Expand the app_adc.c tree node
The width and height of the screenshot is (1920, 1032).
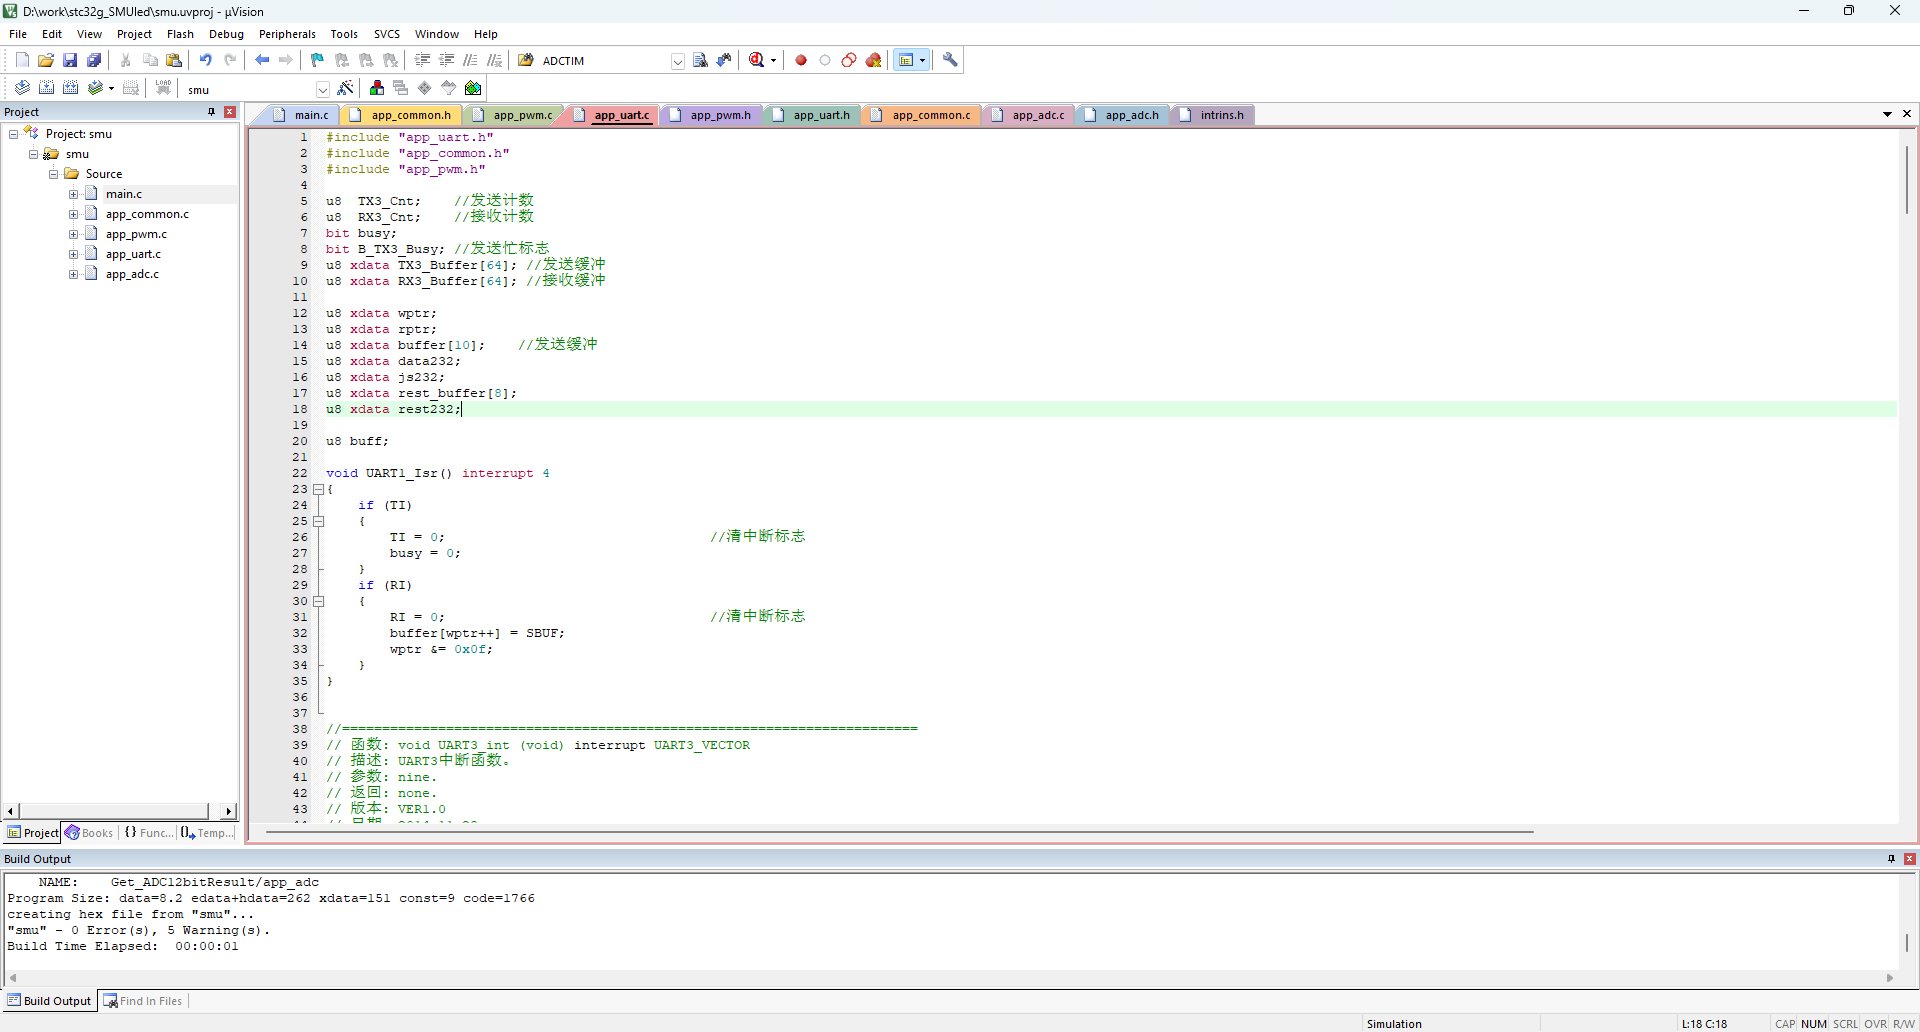click(x=73, y=274)
